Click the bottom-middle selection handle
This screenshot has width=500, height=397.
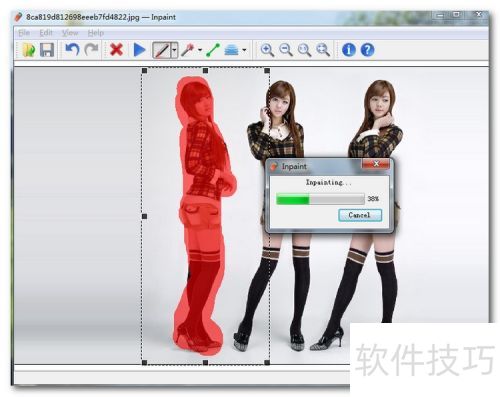pos(205,362)
